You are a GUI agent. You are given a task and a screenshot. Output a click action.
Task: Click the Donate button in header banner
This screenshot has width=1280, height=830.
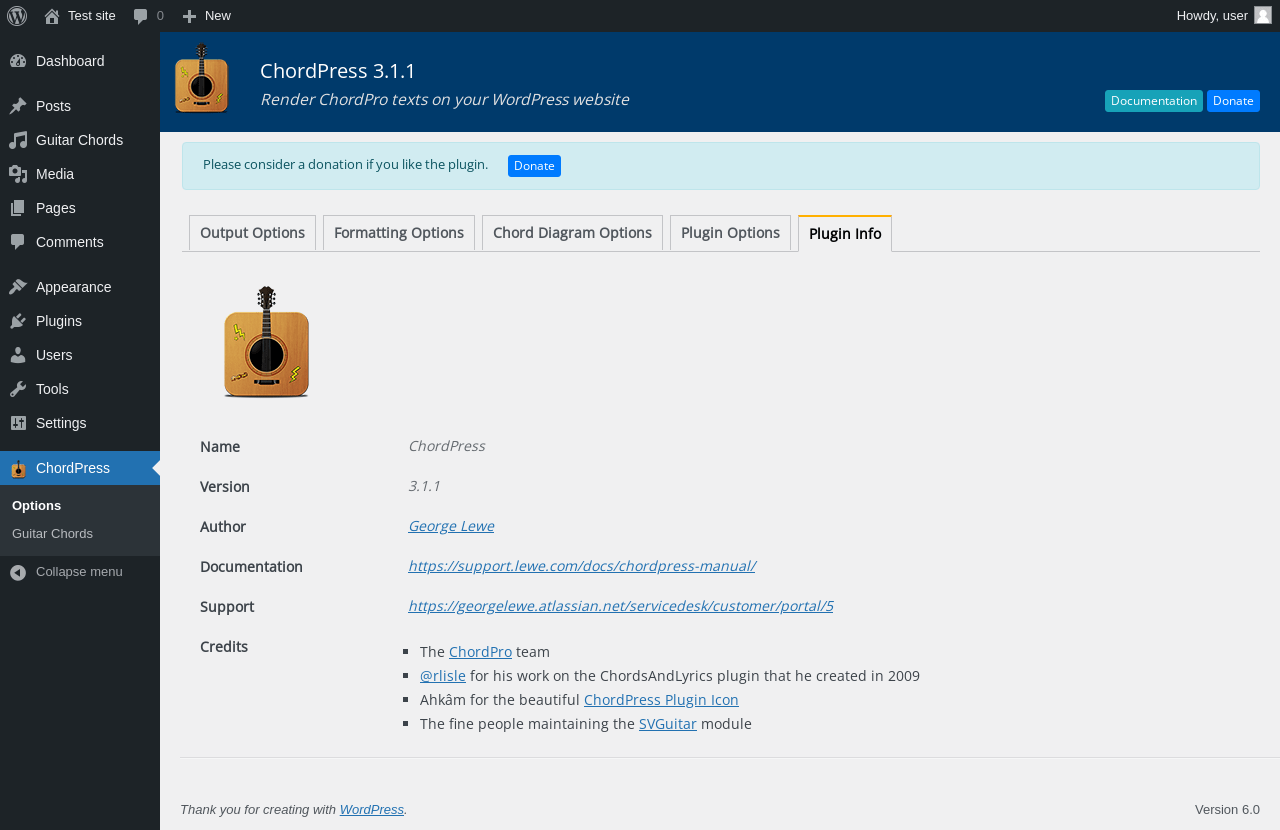coord(1233,101)
